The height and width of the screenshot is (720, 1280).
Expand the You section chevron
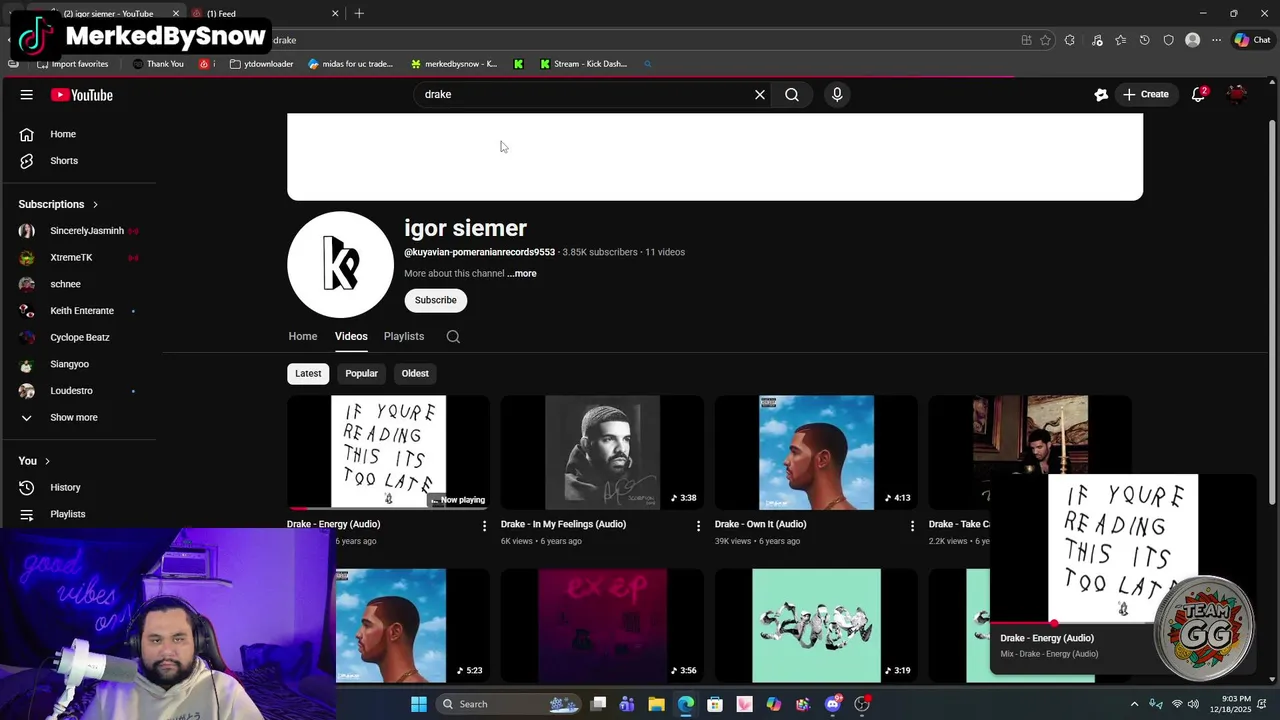click(47, 461)
